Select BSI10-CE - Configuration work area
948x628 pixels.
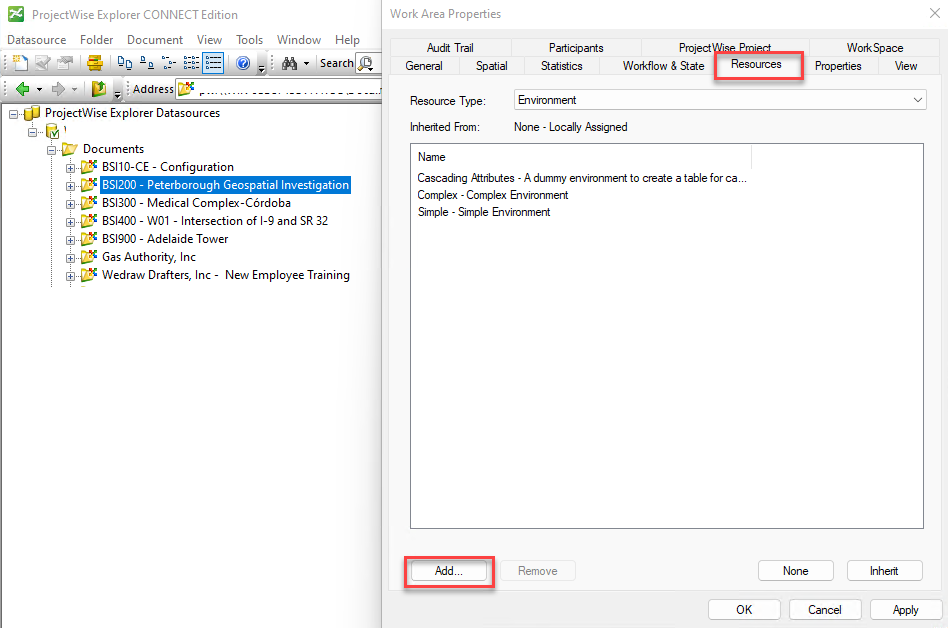tap(167, 167)
